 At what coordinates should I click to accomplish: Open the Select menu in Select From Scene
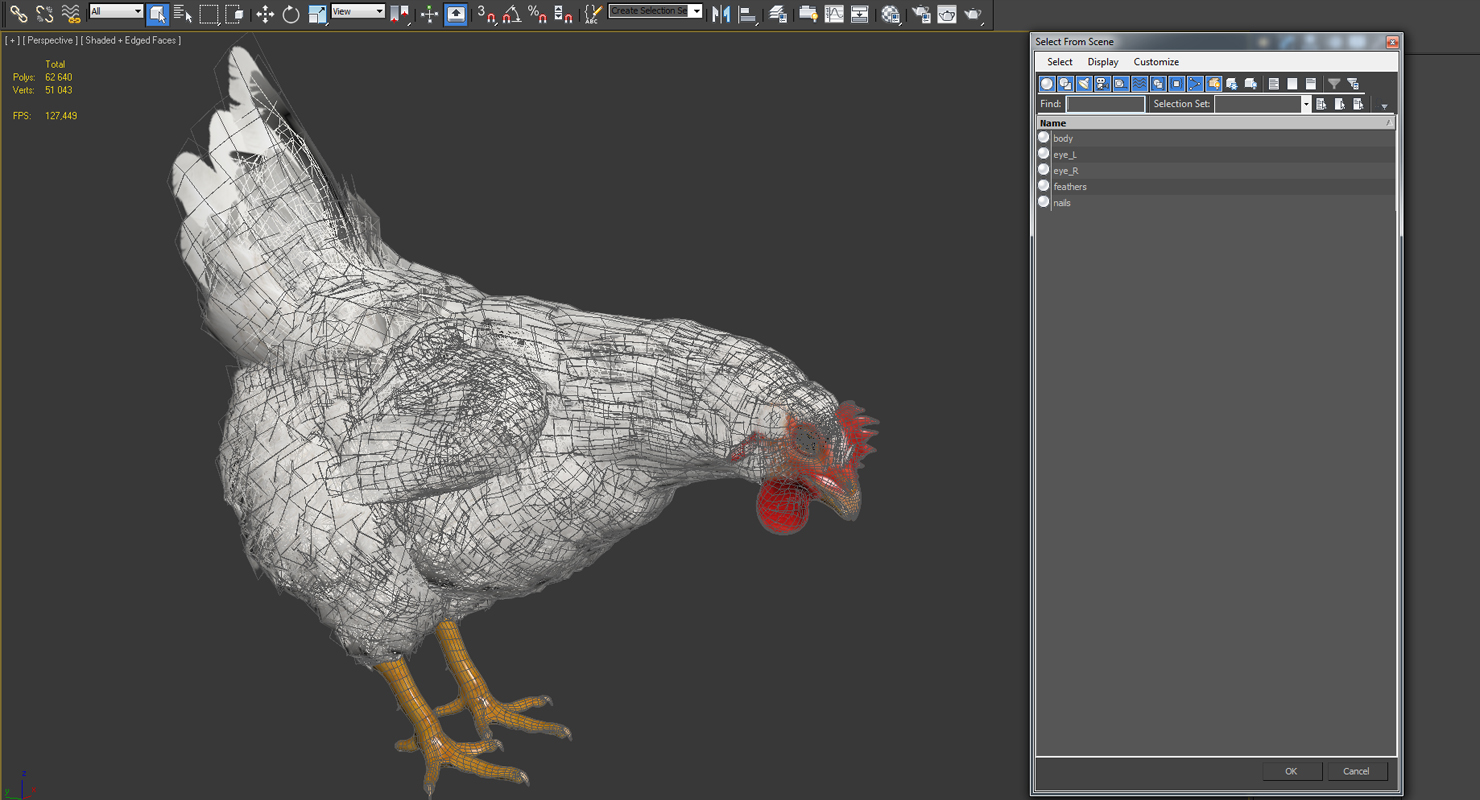tap(1060, 62)
